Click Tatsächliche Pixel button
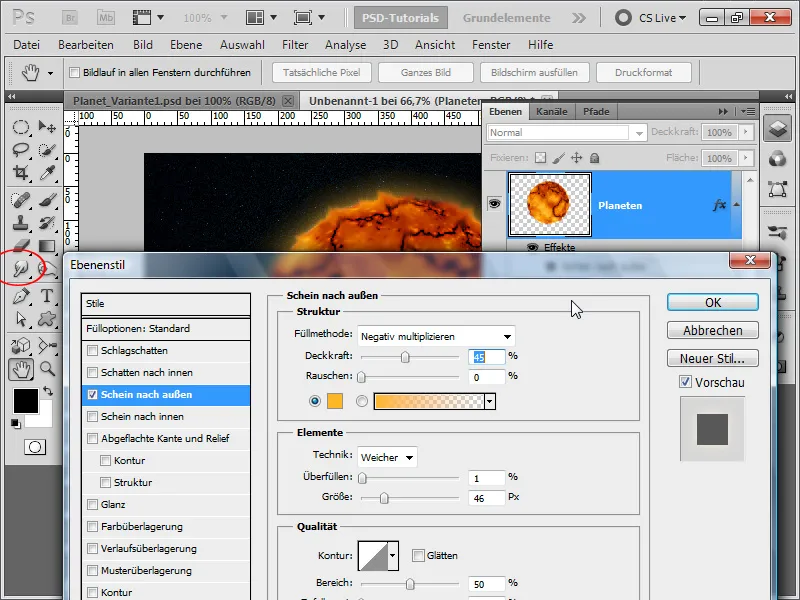Screen dimensions: 800x600 point(322,72)
